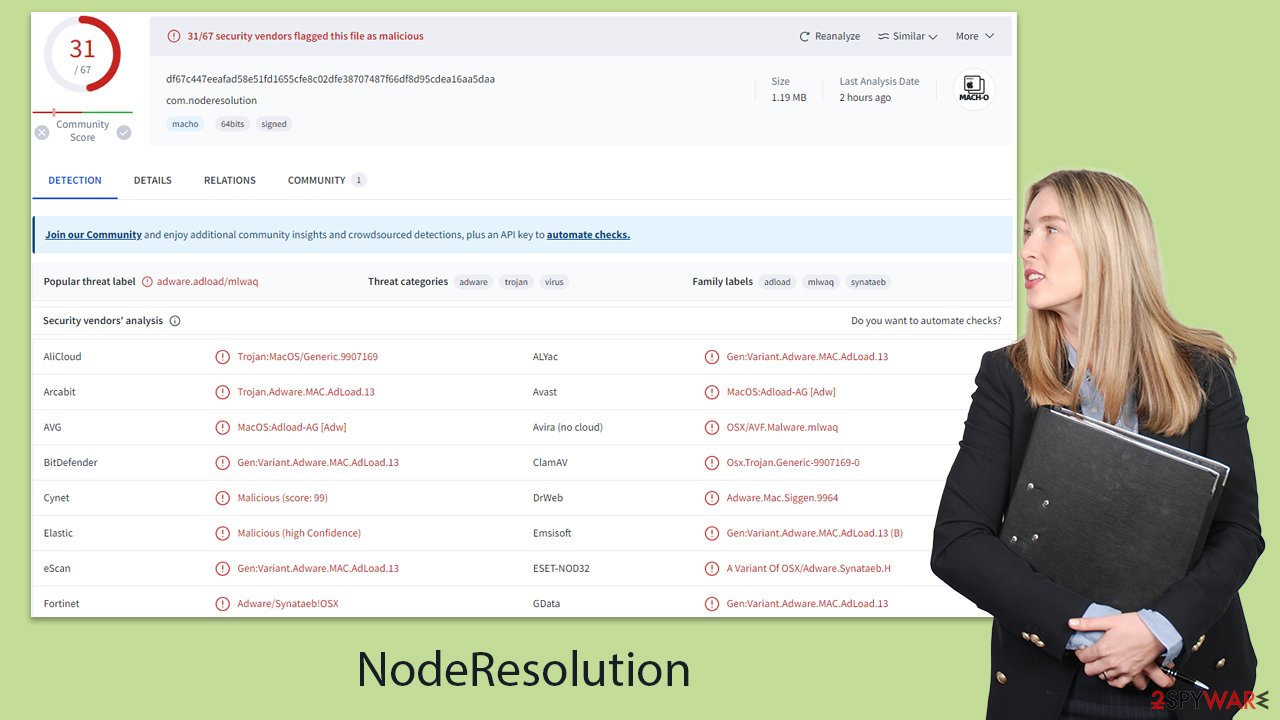Click the Malicious (high Confidence) result
Screen dimensions: 1280x720
(299, 533)
